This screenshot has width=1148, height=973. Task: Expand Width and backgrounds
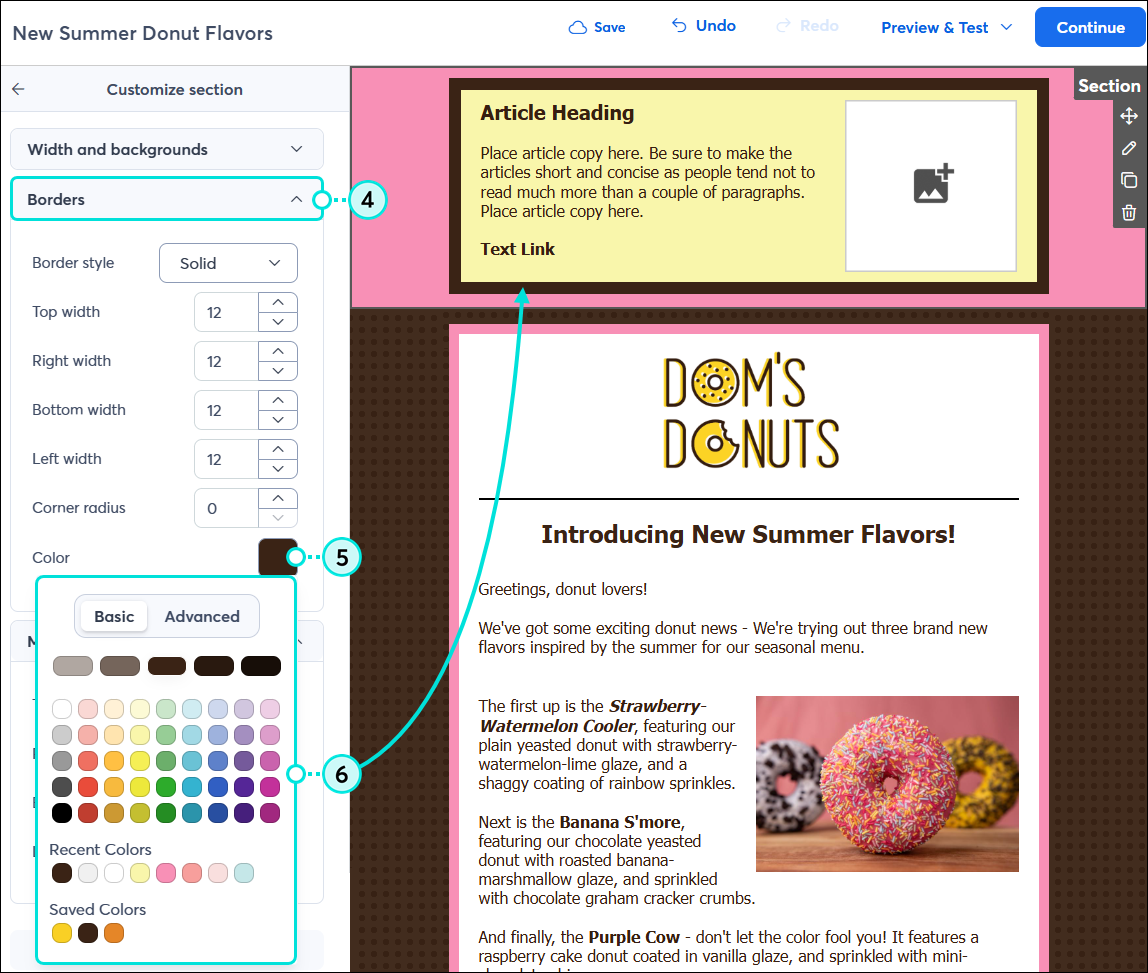(x=166, y=148)
